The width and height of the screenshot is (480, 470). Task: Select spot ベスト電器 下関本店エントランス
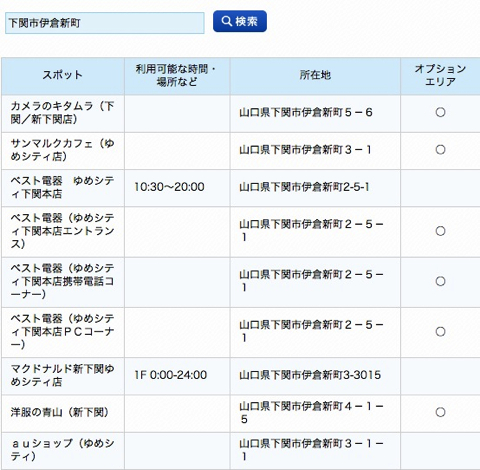click(62, 231)
